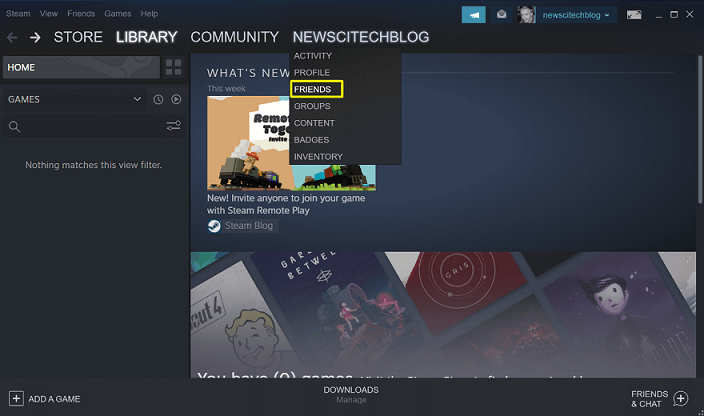Click the HOME button in sidebar
704x416 pixels.
pyautogui.click(x=81, y=67)
